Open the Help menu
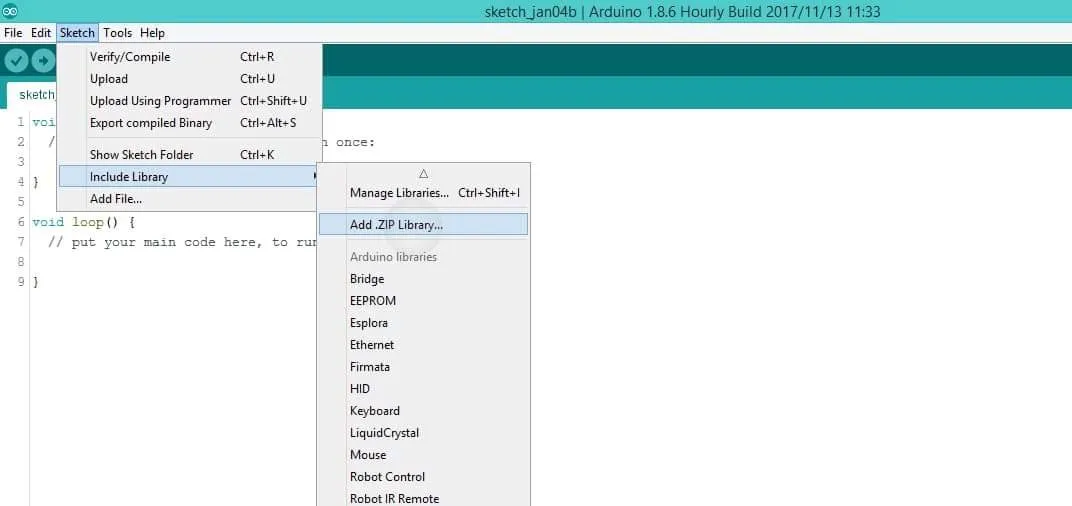The width and height of the screenshot is (1072, 506). point(152,33)
